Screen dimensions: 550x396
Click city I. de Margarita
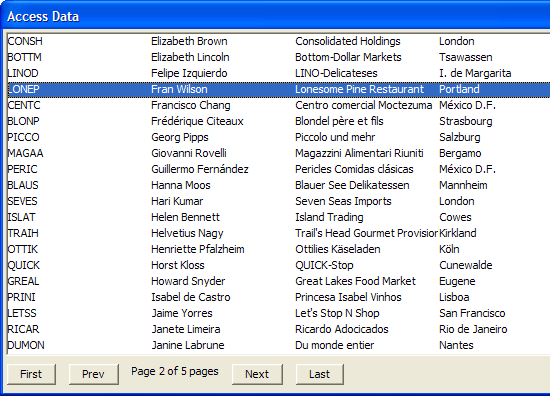click(475, 73)
